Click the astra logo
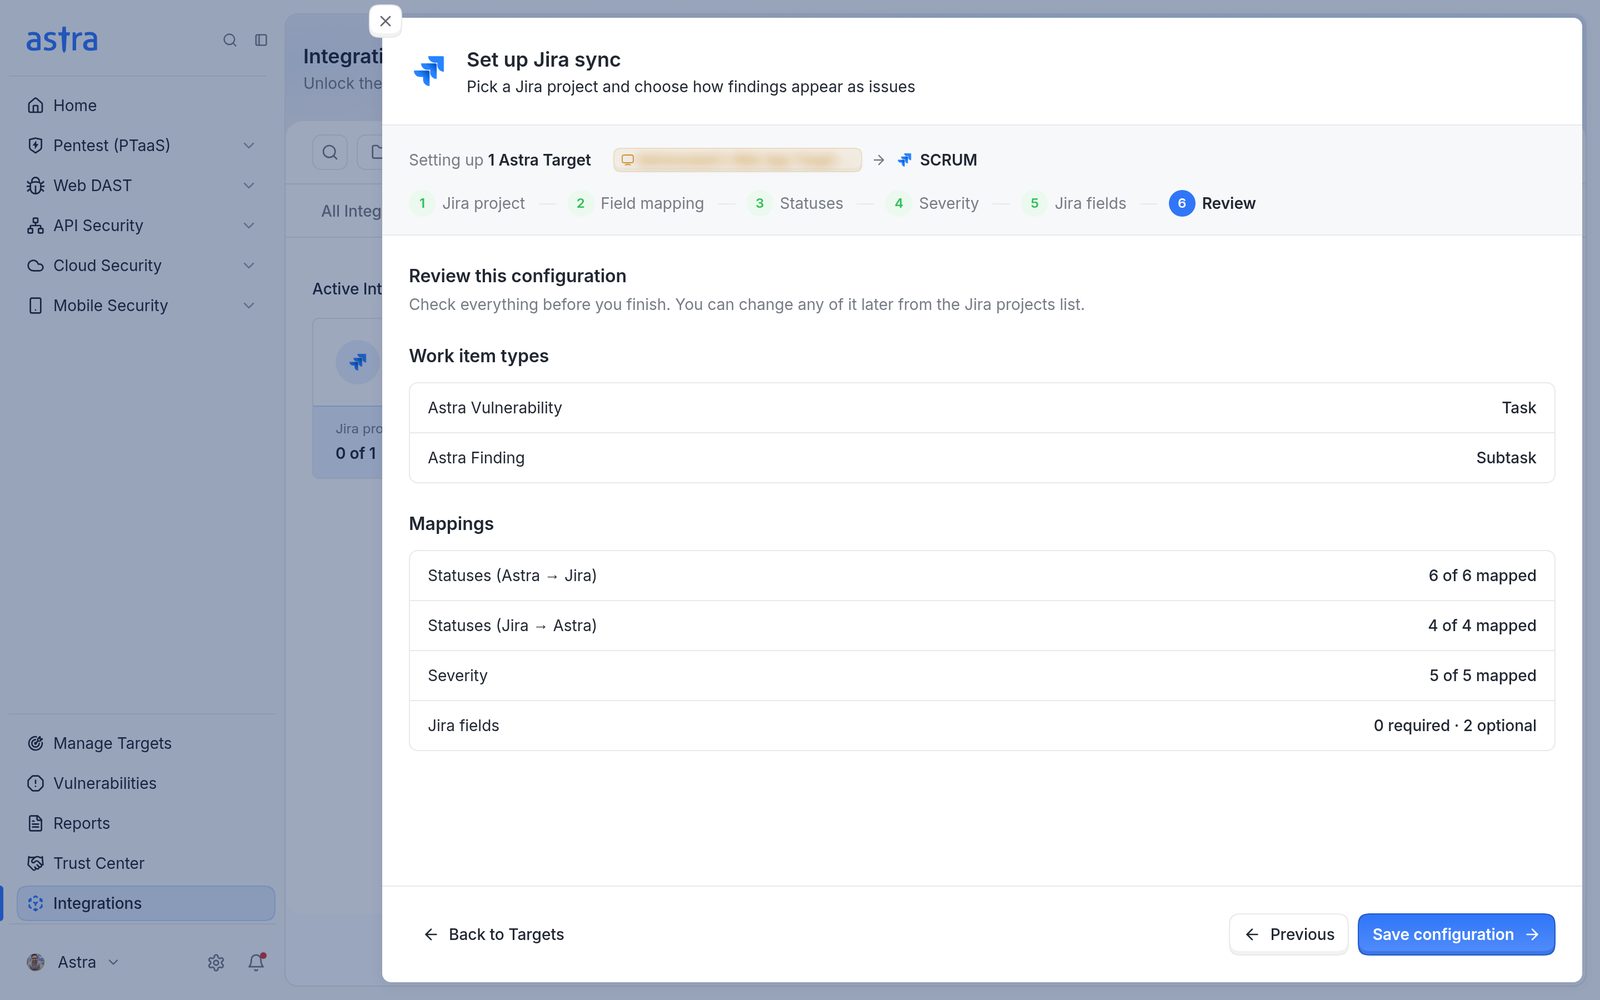Viewport: 1600px width, 1000px height. tap(62, 40)
